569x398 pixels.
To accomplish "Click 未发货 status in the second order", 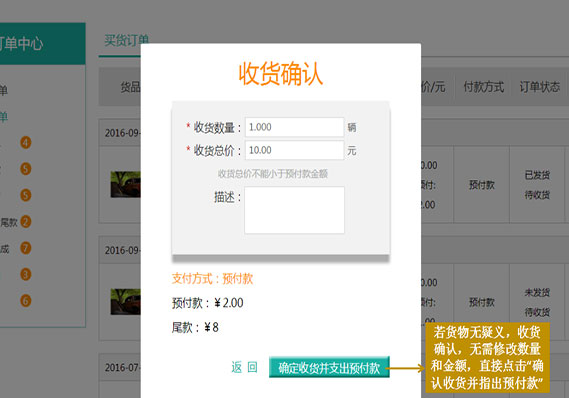I will click(x=537, y=292).
